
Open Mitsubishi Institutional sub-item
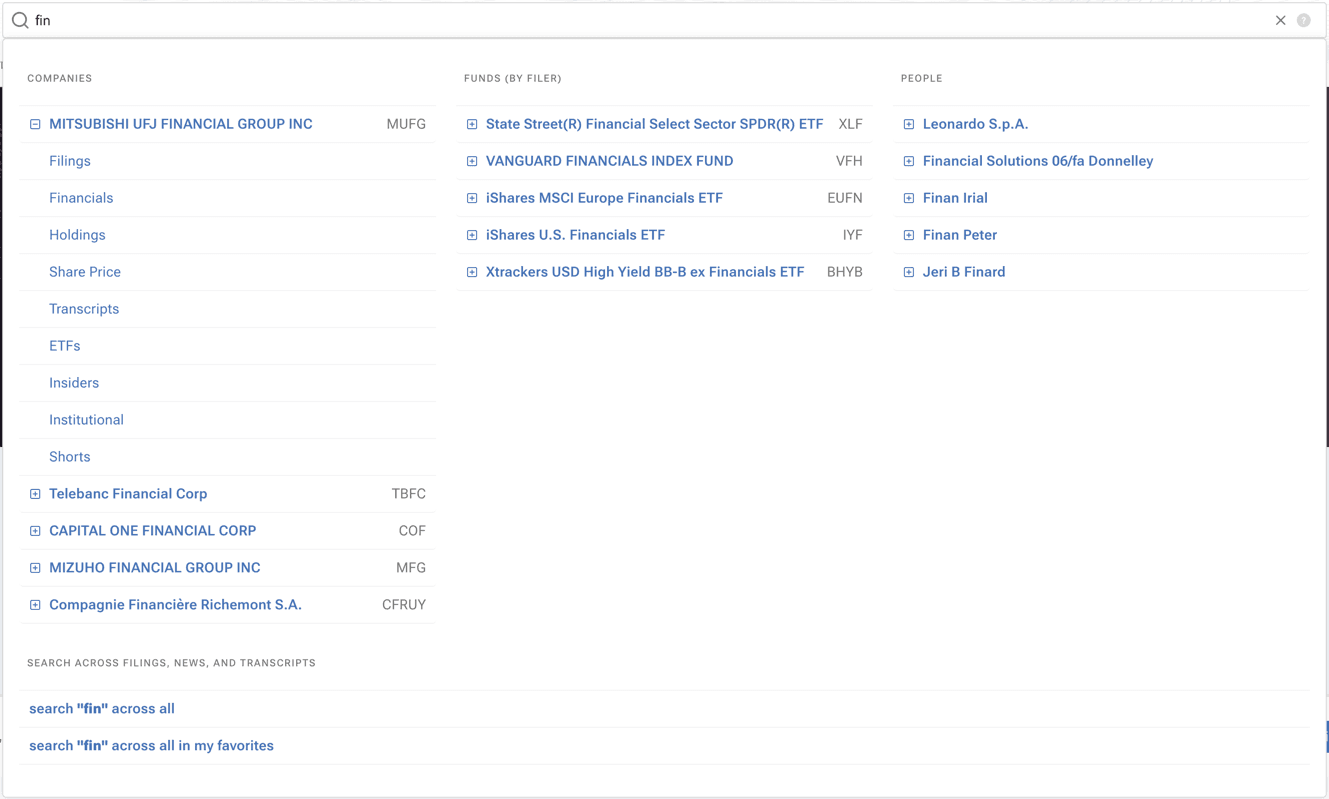87,420
